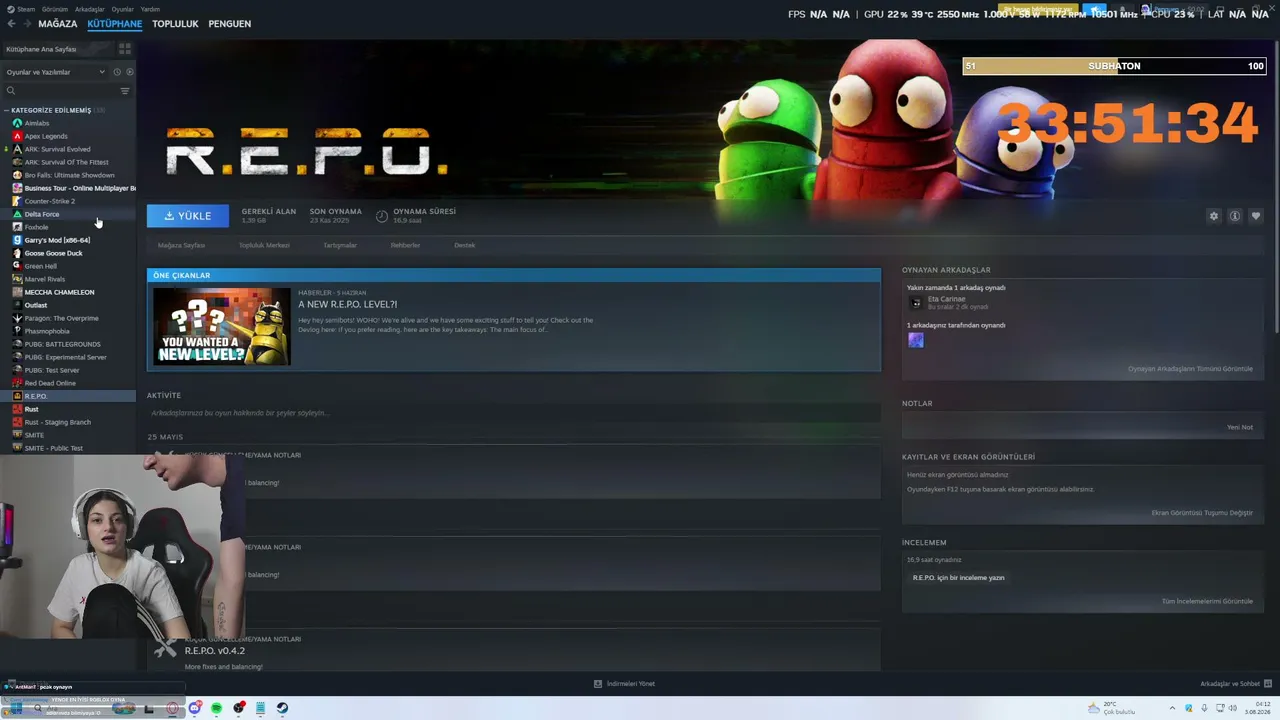Open Tartışmalar link

tap(340, 245)
